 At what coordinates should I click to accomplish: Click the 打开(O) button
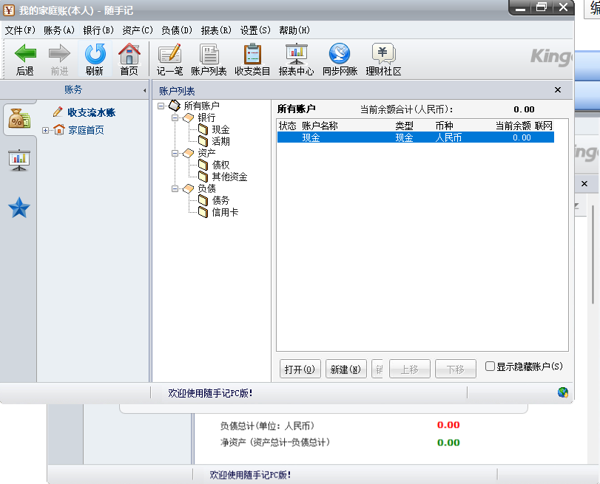click(299, 369)
